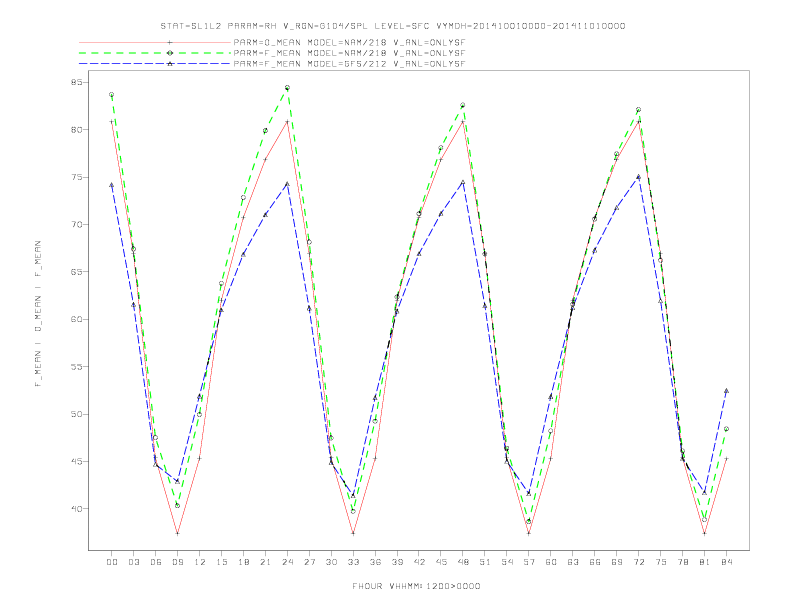Click green circle data point at hour 00
The height and width of the screenshot is (612, 792).
[x=112, y=94]
